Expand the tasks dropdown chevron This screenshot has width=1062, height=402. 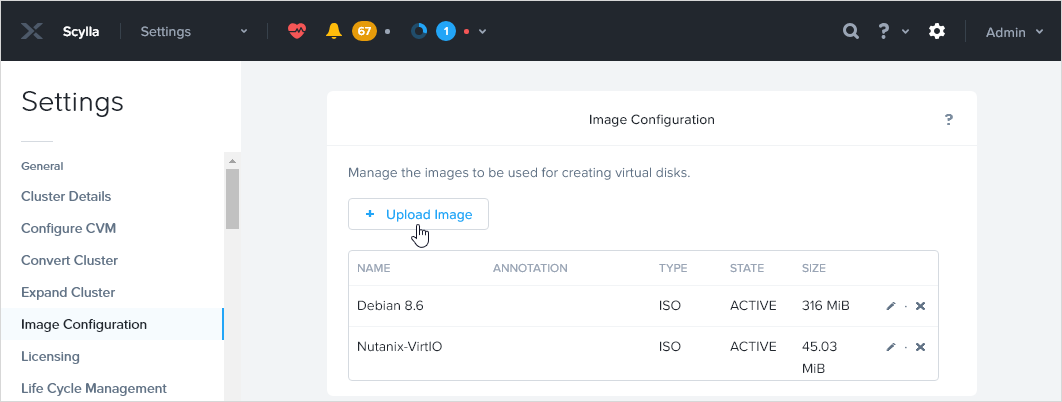[483, 32]
